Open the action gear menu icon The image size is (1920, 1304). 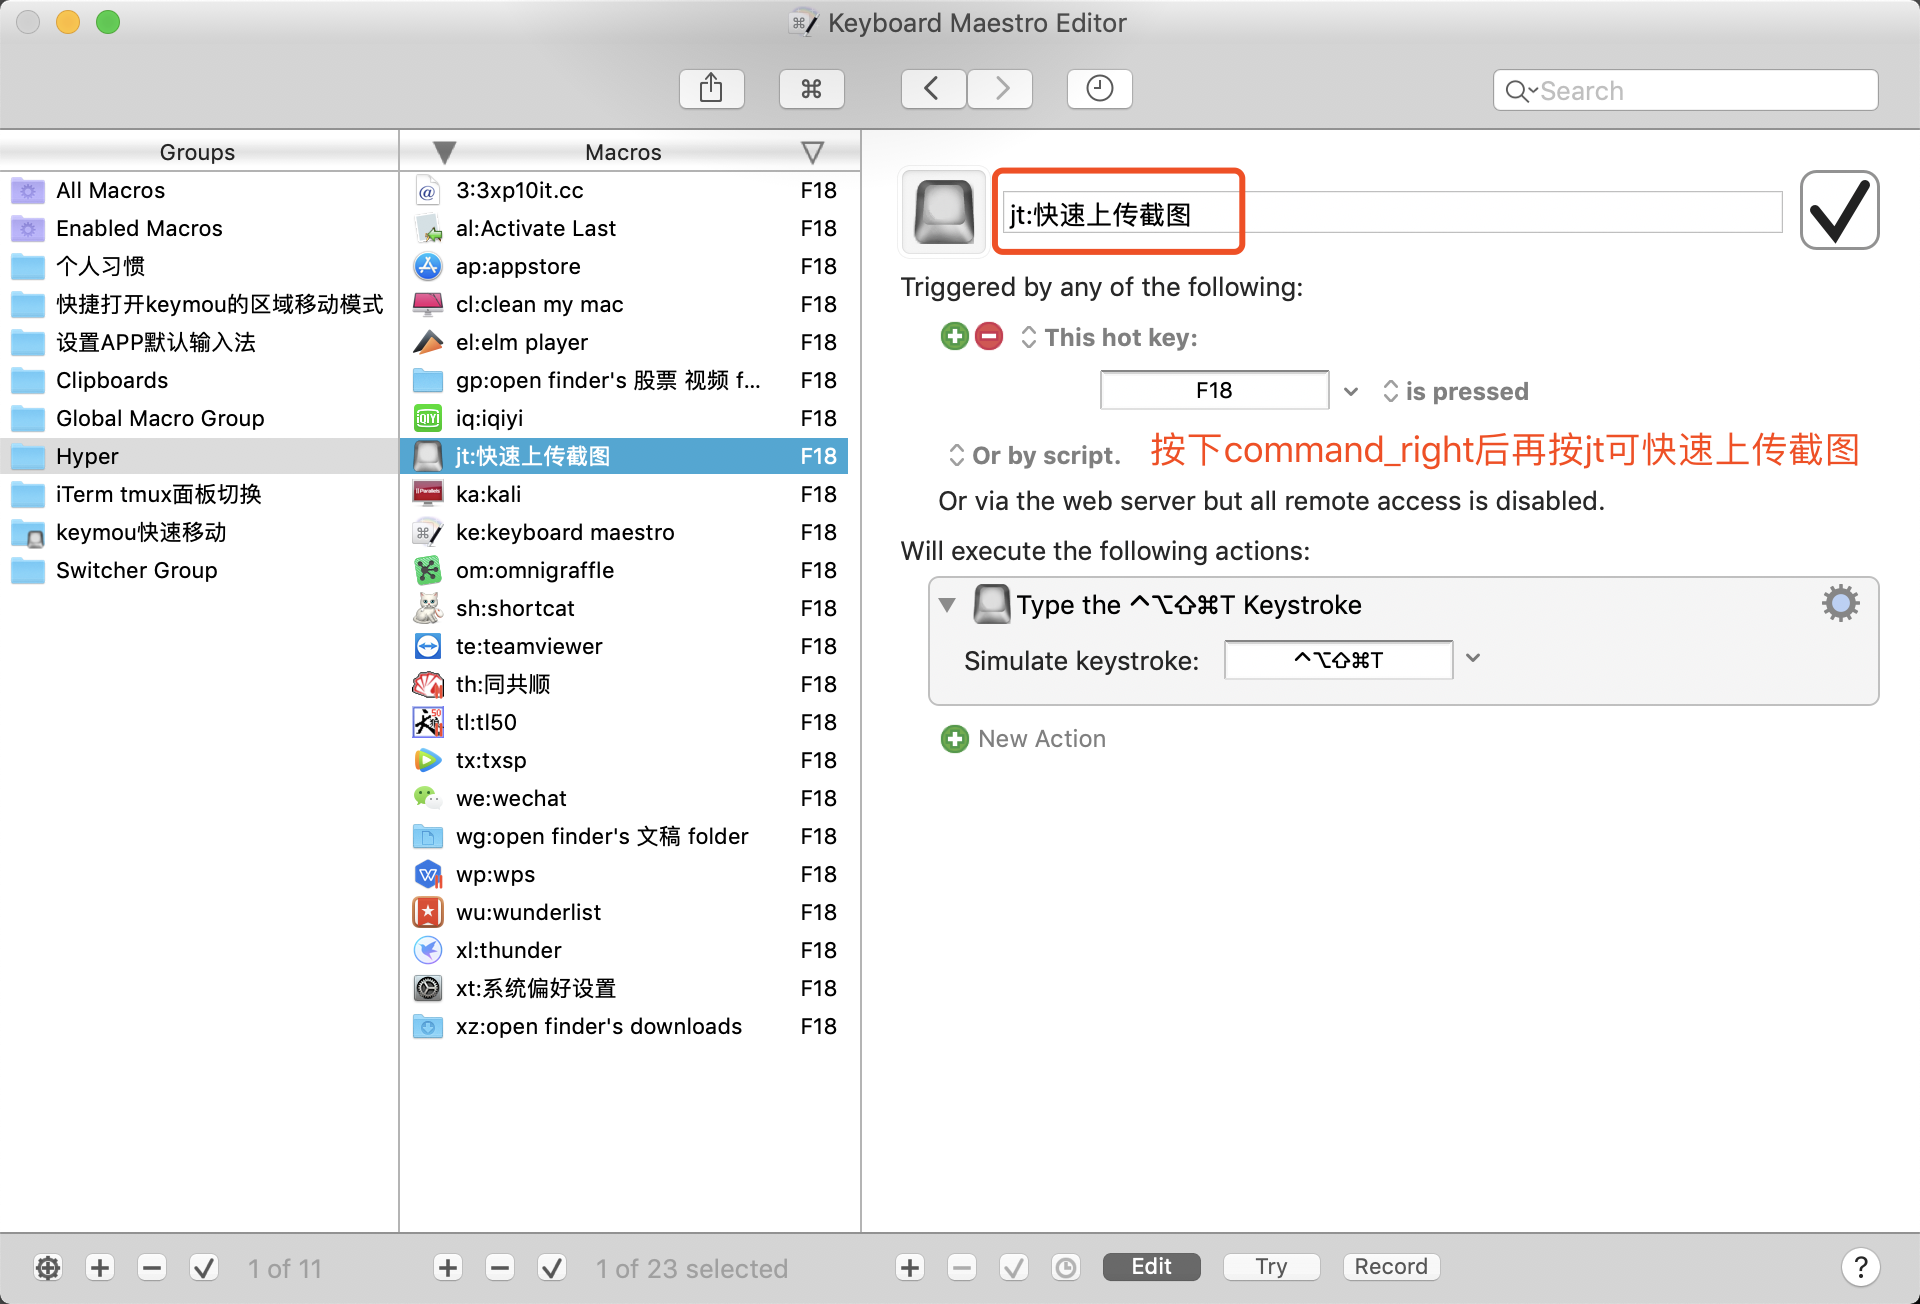click(1840, 604)
